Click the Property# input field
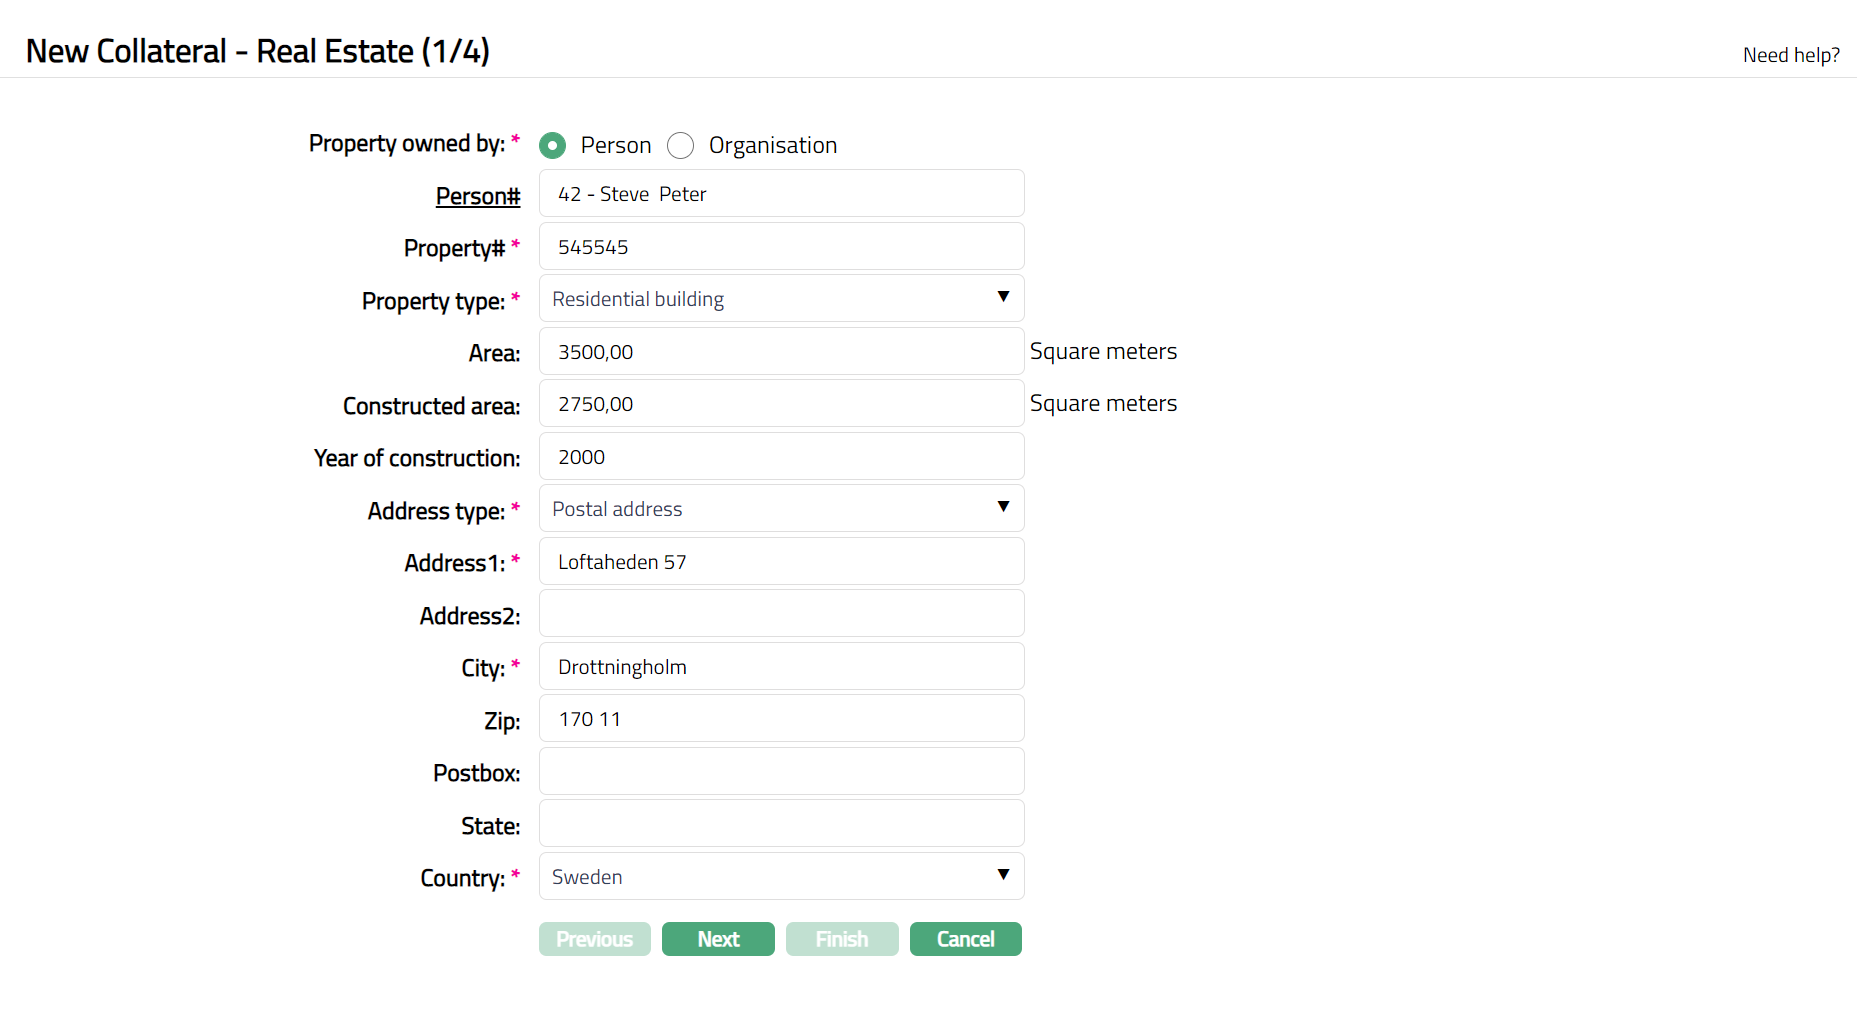The width and height of the screenshot is (1857, 1021). (x=781, y=247)
